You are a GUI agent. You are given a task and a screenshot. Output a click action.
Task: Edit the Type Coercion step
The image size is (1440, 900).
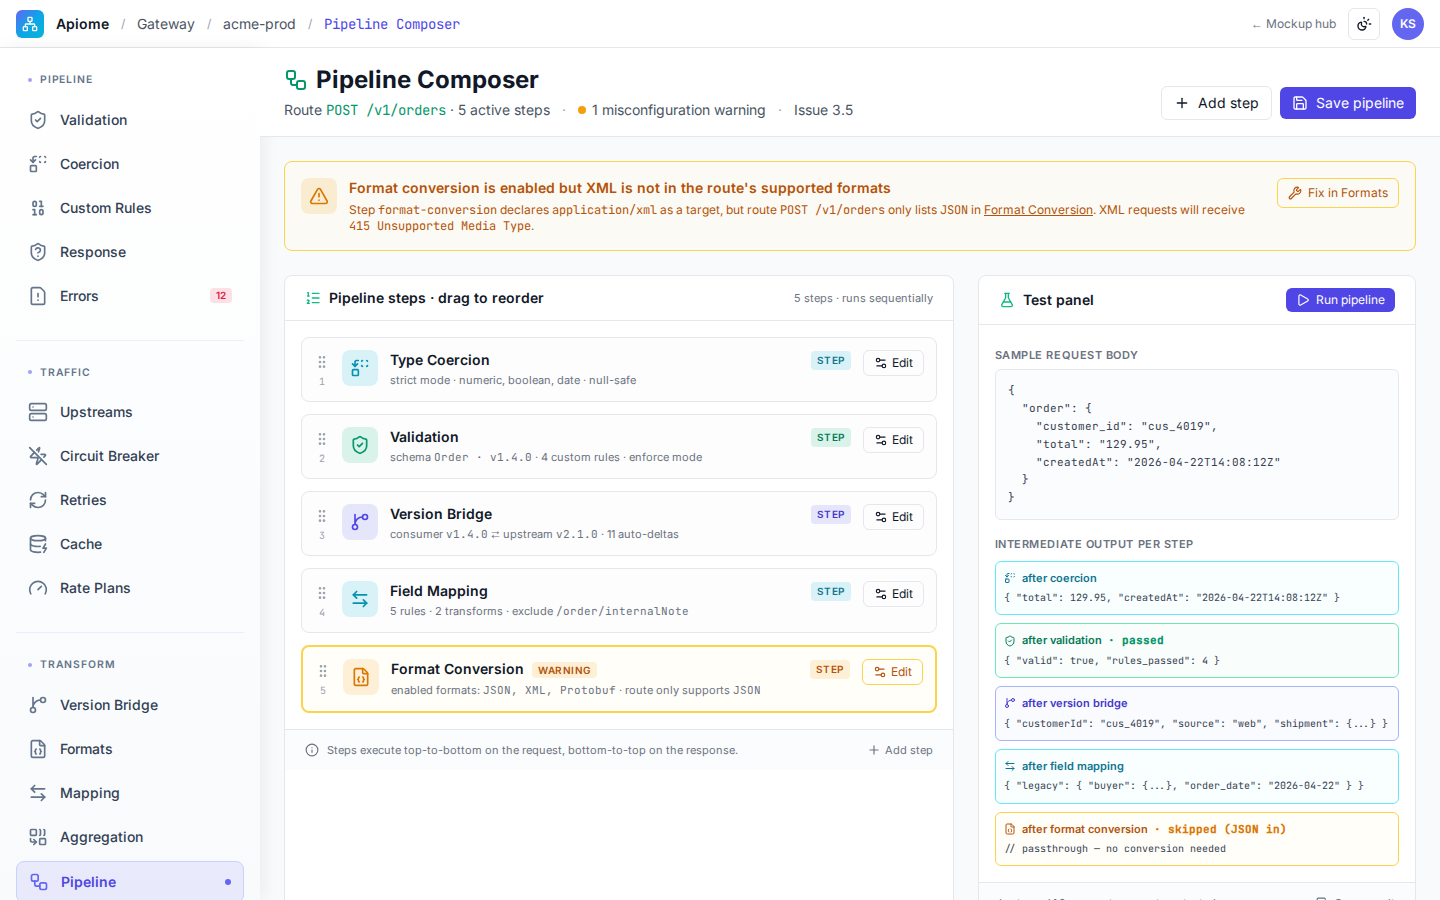(x=893, y=363)
